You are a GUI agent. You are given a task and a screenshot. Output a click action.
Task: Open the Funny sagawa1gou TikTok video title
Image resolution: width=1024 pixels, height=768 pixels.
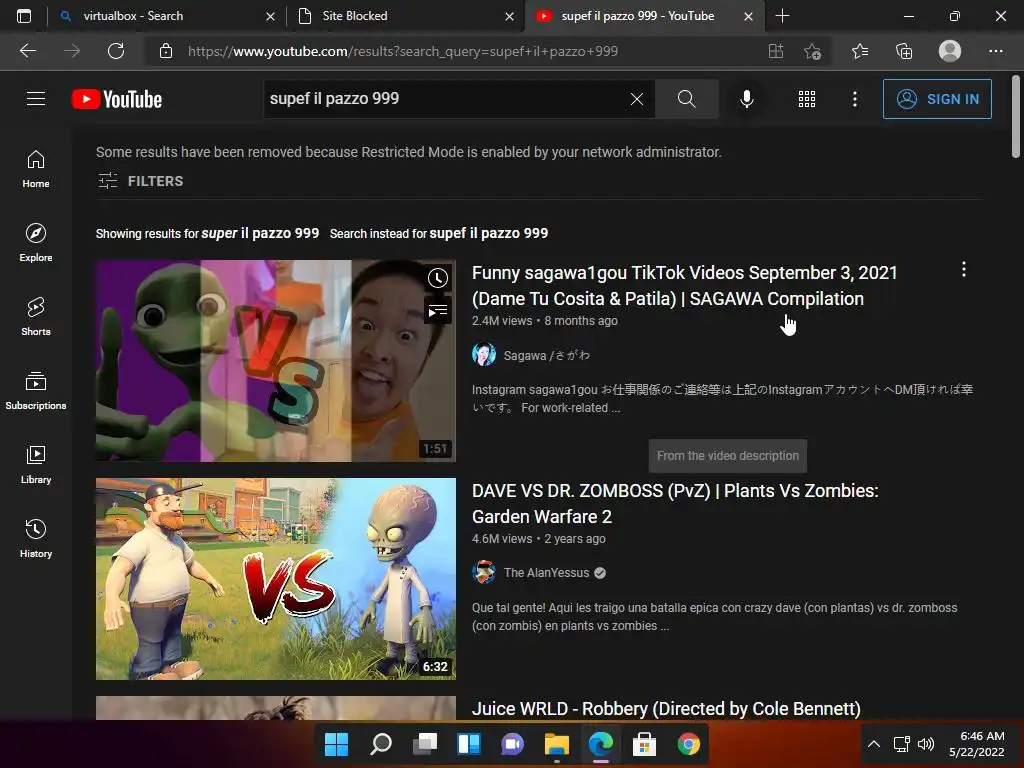point(684,285)
